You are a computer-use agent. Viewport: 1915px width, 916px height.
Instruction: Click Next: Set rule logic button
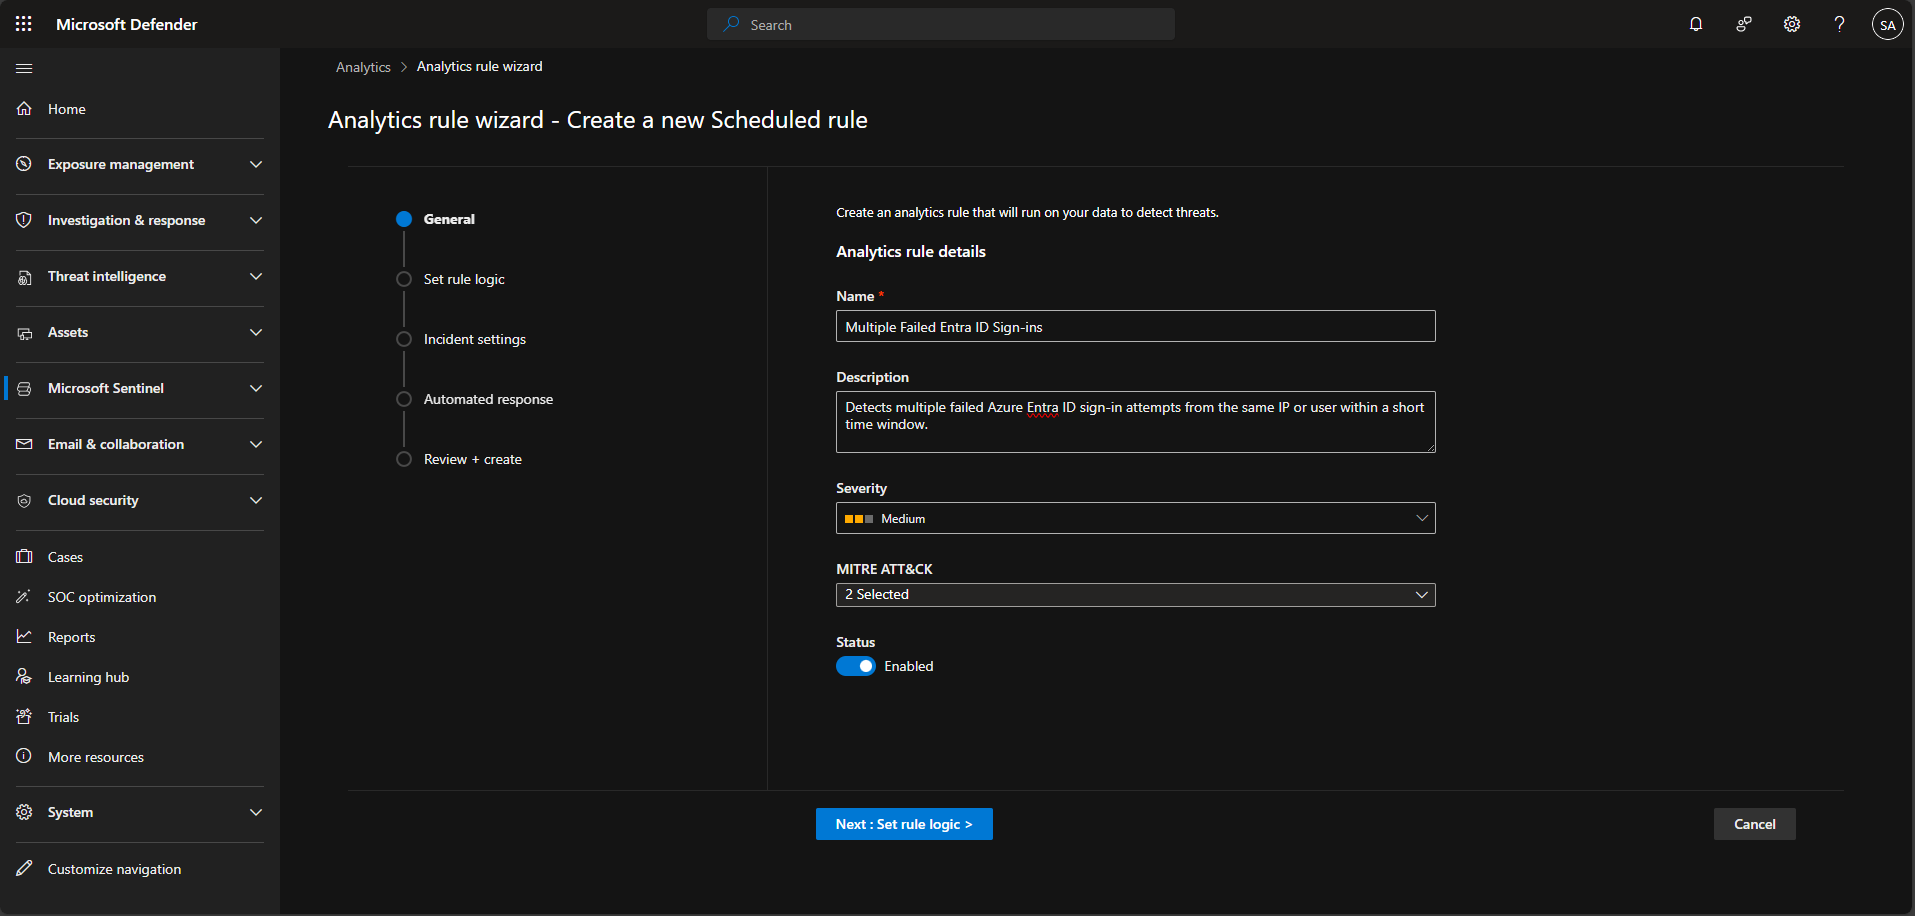coord(904,824)
